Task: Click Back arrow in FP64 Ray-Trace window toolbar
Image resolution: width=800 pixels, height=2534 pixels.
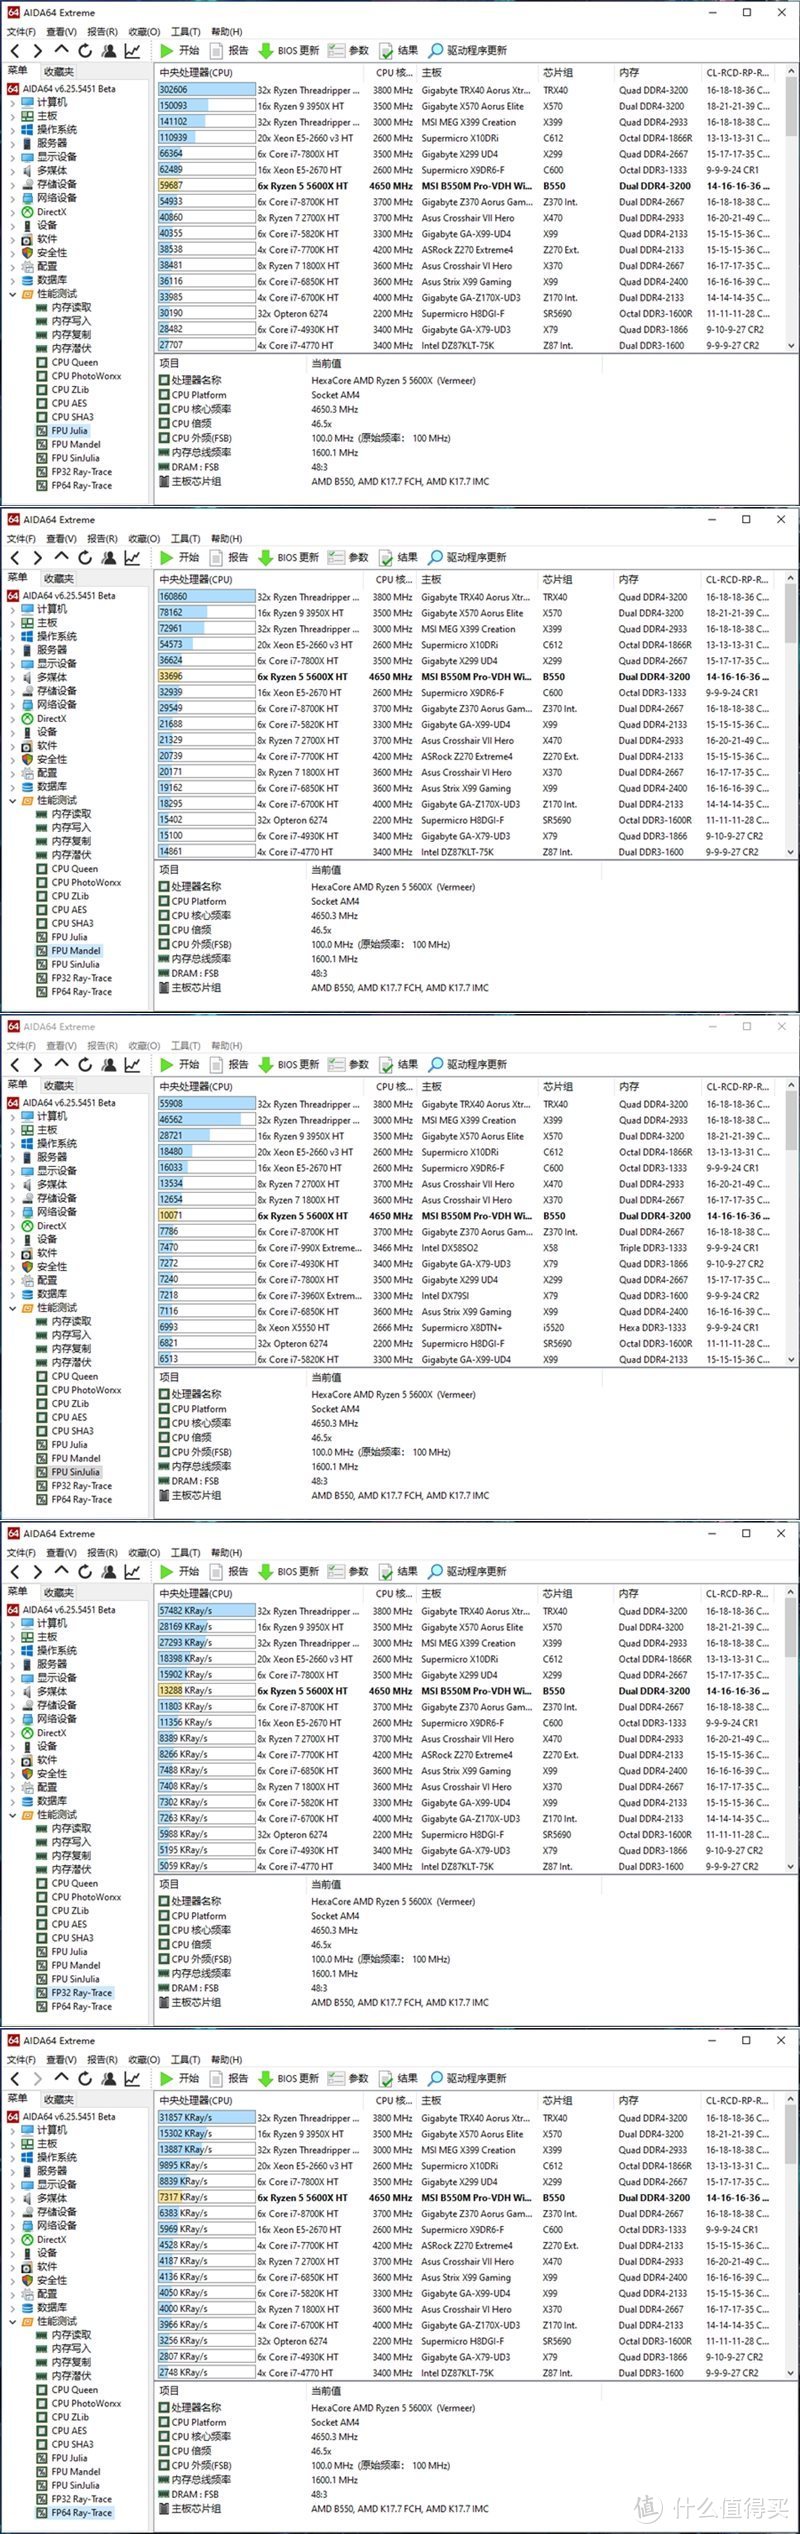Action: point(15,2079)
